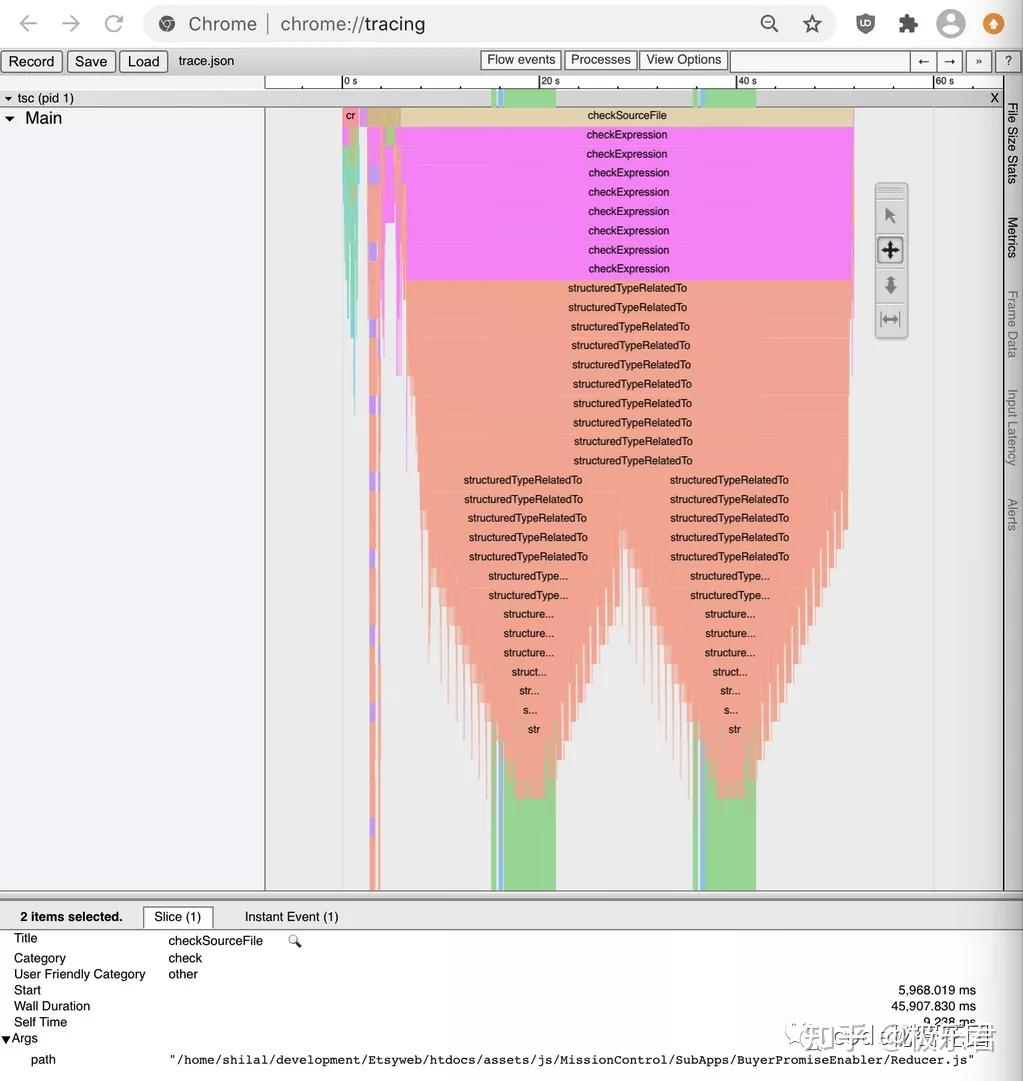The height and width of the screenshot is (1081, 1023).
Task: Open the uBlock Origin extension icon
Action: (x=864, y=22)
